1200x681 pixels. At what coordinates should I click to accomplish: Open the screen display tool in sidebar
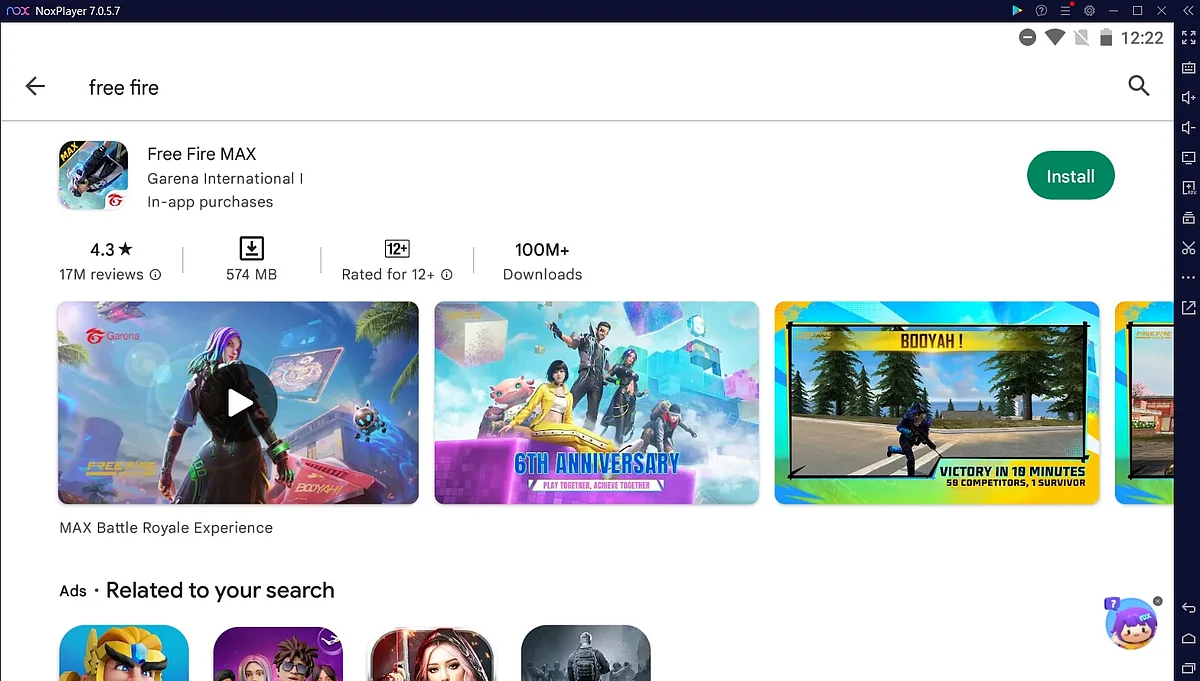click(x=1188, y=158)
